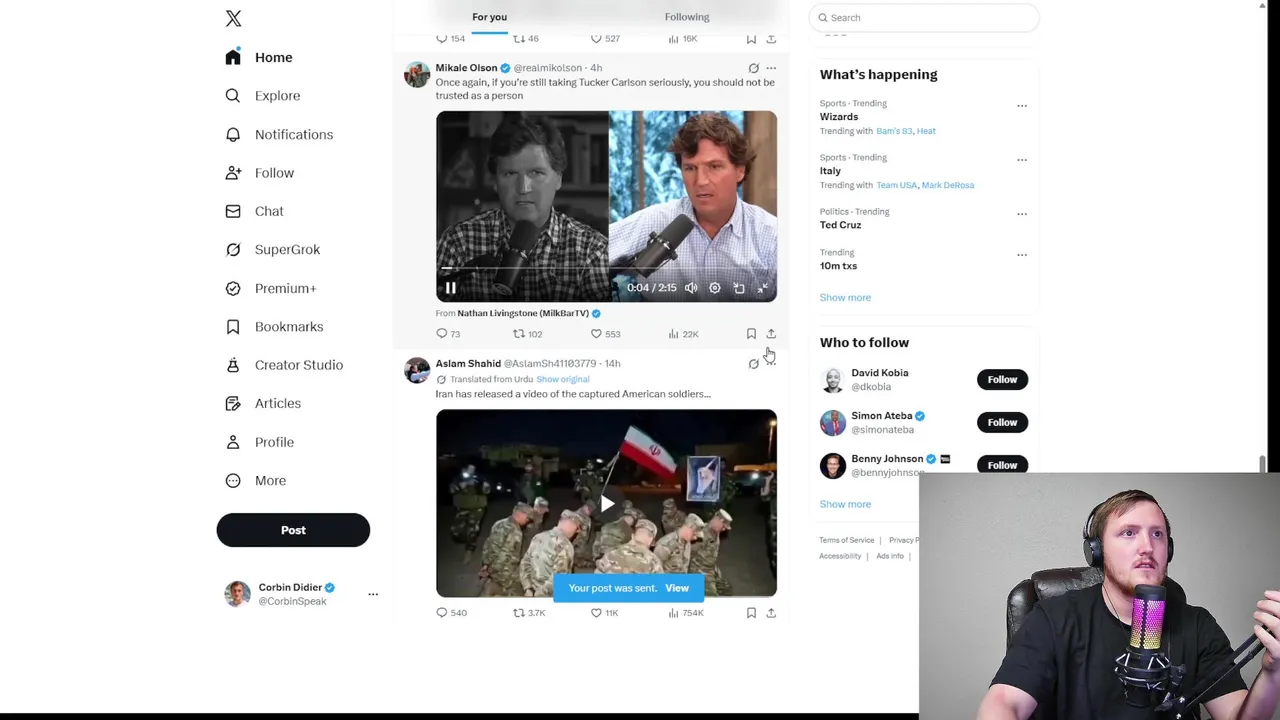Click Nathan Livingstone (MilkBarTV) source link

(x=523, y=313)
